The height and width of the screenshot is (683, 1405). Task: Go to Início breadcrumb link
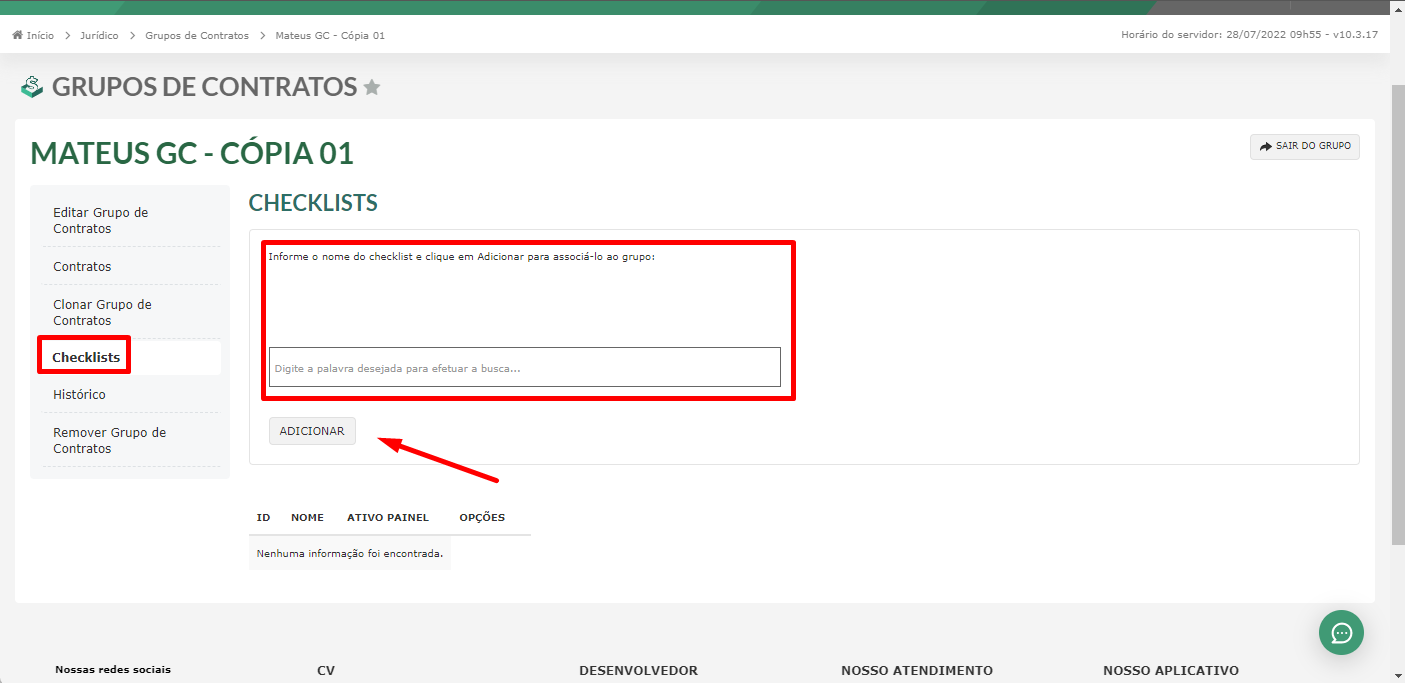[40, 35]
